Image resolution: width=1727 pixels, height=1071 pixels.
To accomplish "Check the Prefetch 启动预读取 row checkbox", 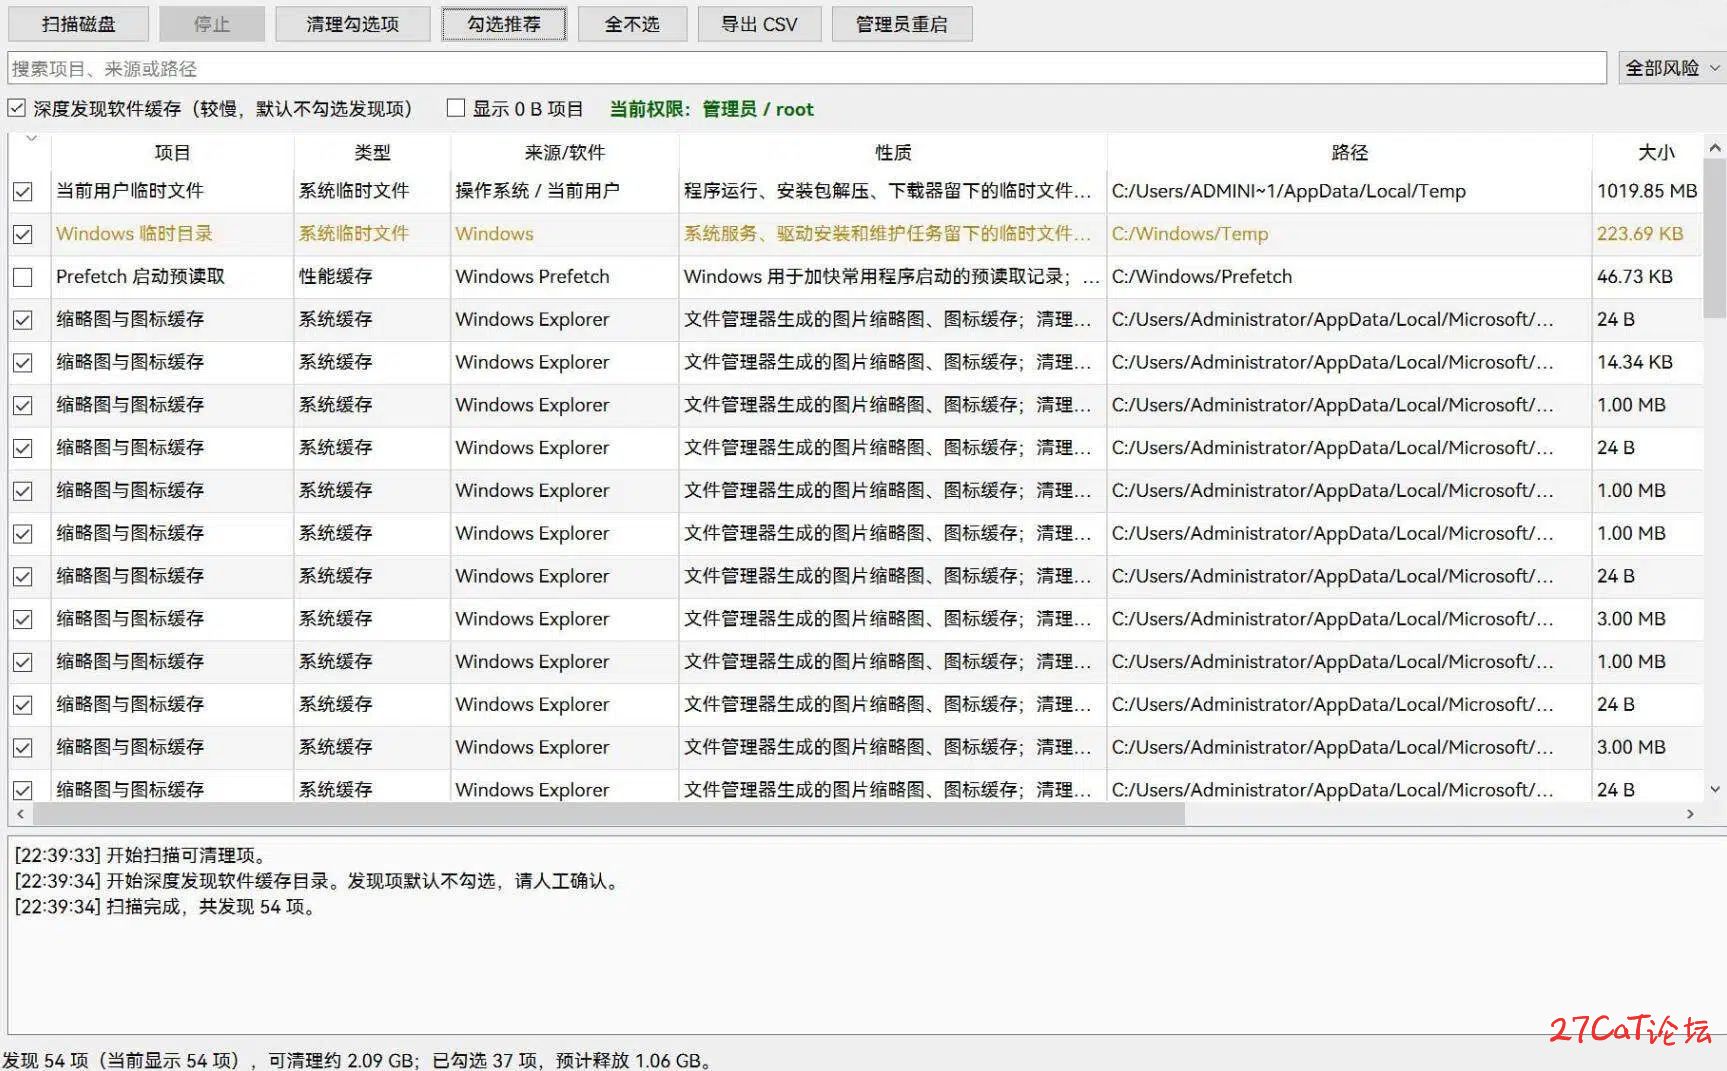I will click(x=23, y=277).
